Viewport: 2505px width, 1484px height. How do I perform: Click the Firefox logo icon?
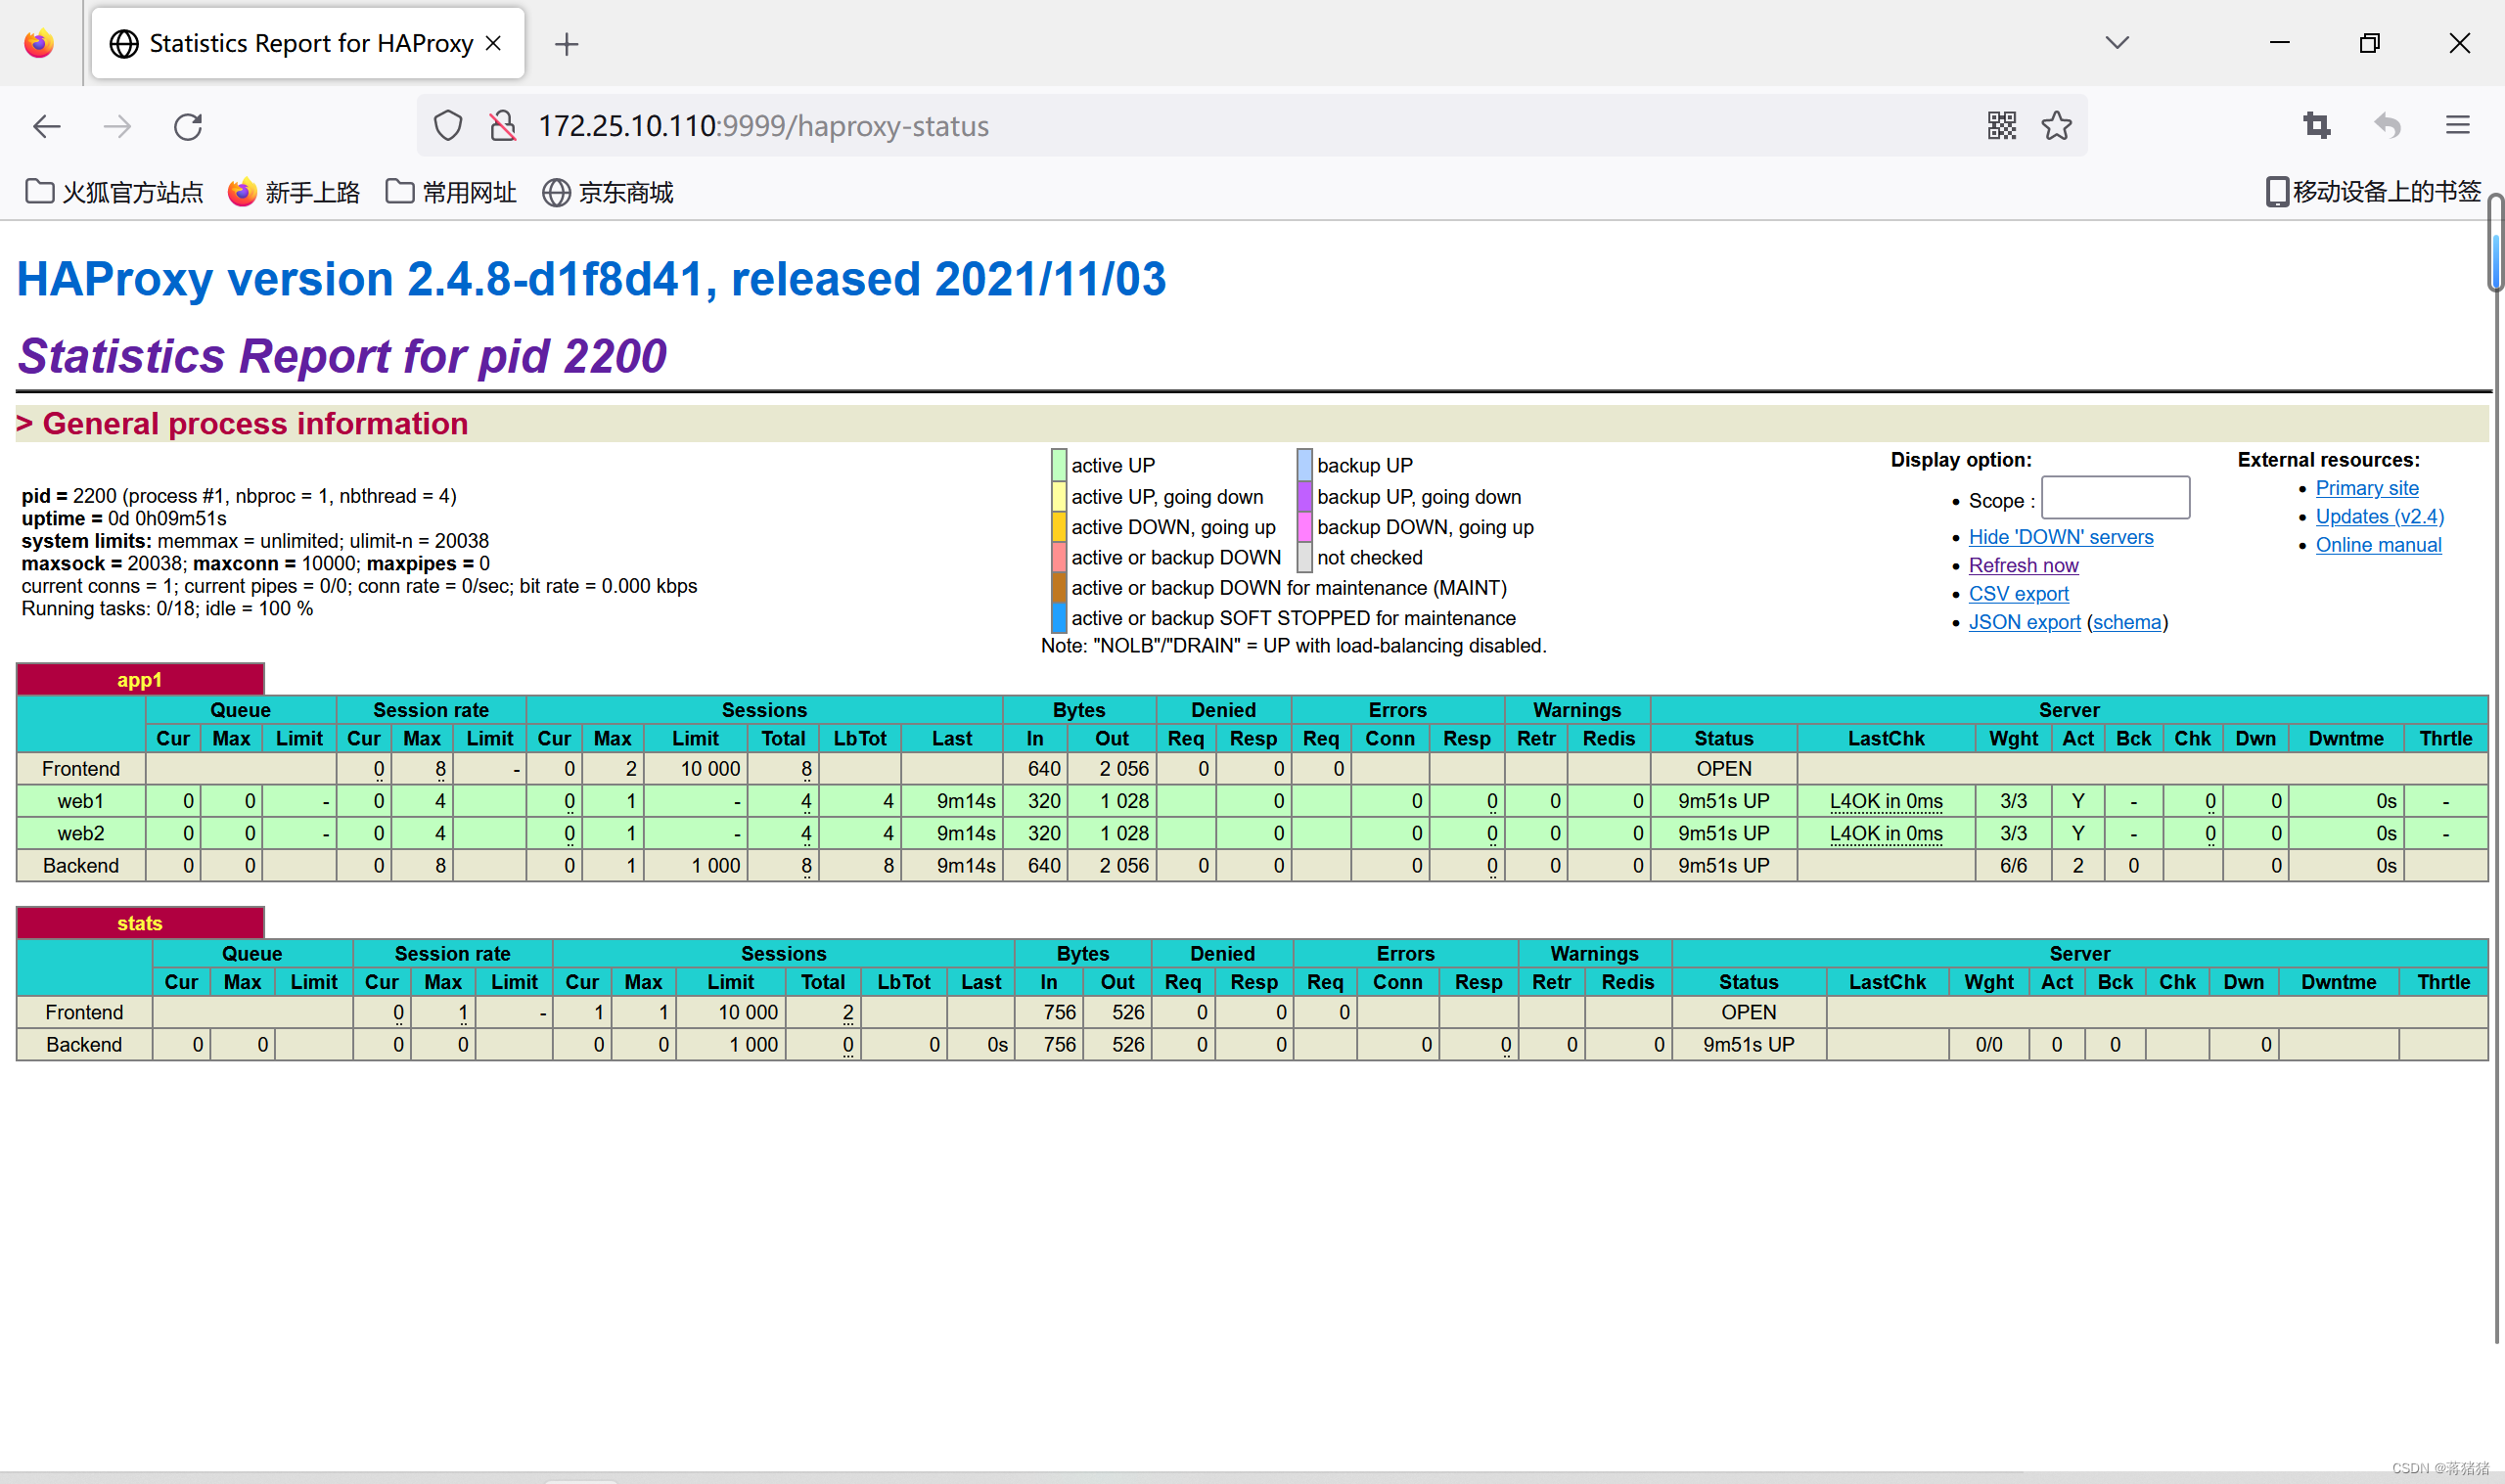coord(39,43)
